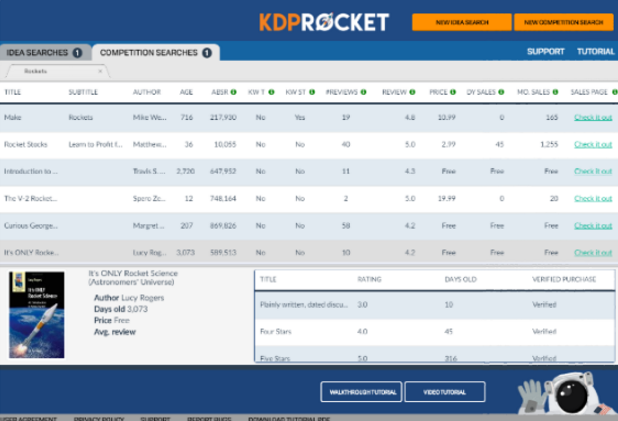Image resolution: width=618 pixels, height=421 pixels.
Task: Click author cell Travis S.
Action: click(149, 171)
